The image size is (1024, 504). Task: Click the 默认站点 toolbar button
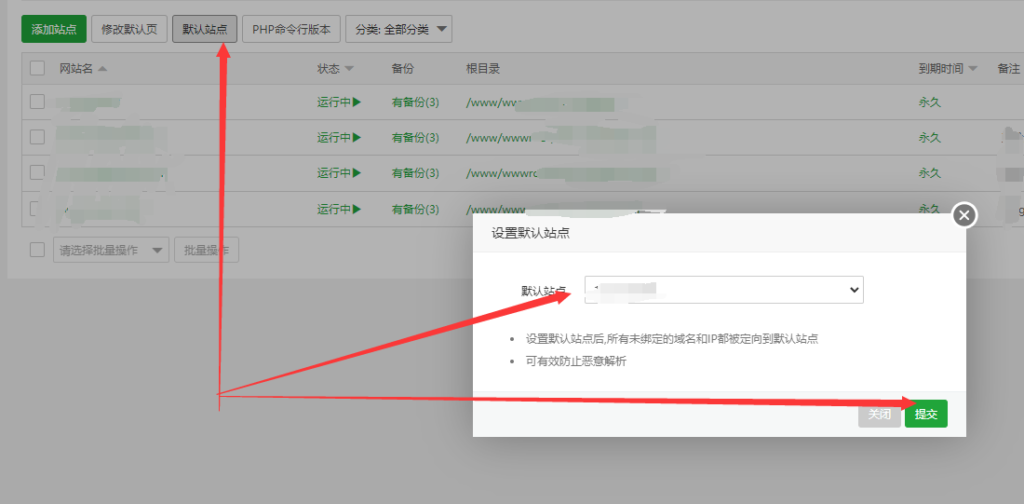point(205,29)
